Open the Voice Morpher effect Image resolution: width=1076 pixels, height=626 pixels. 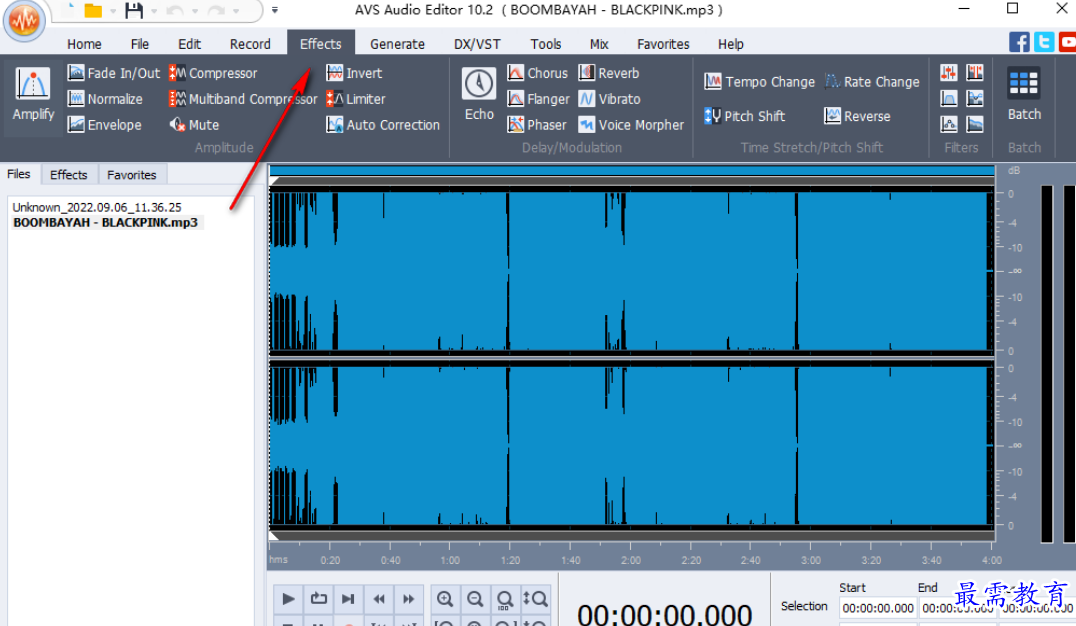coord(631,125)
